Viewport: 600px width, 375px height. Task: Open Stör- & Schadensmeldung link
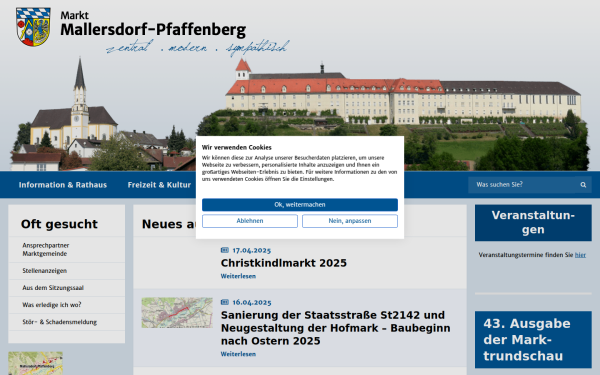click(59, 322)
